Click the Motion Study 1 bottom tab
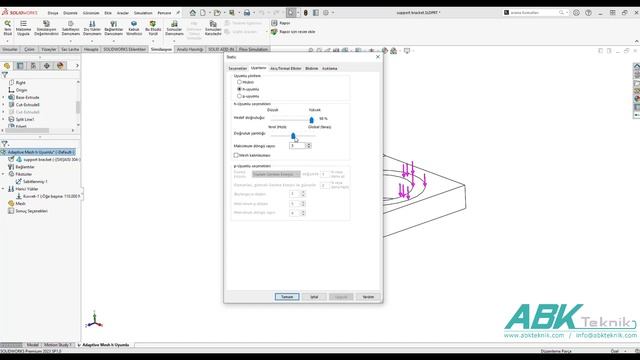Viewport: 640px width, 360px height. pyautogui.click(x=58, y=345)
